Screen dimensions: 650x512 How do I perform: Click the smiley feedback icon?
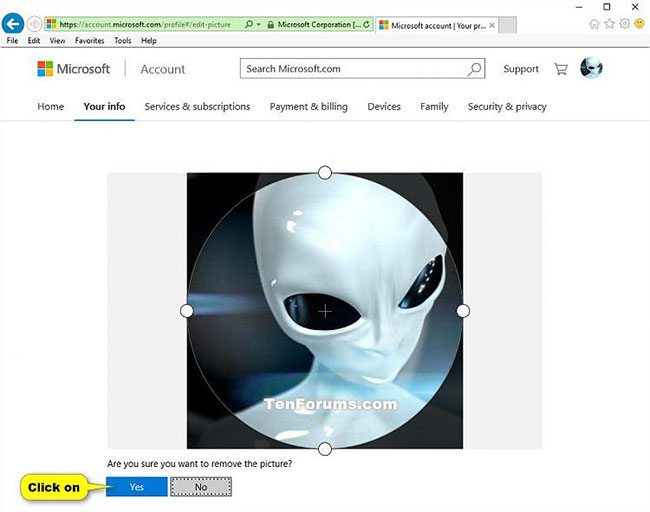[640, 24]
